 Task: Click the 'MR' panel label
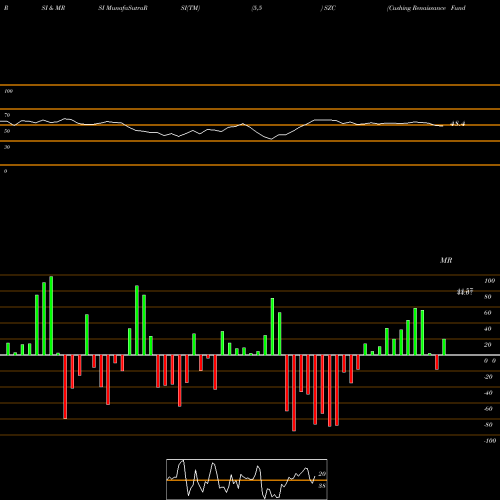tap(446, 260)
